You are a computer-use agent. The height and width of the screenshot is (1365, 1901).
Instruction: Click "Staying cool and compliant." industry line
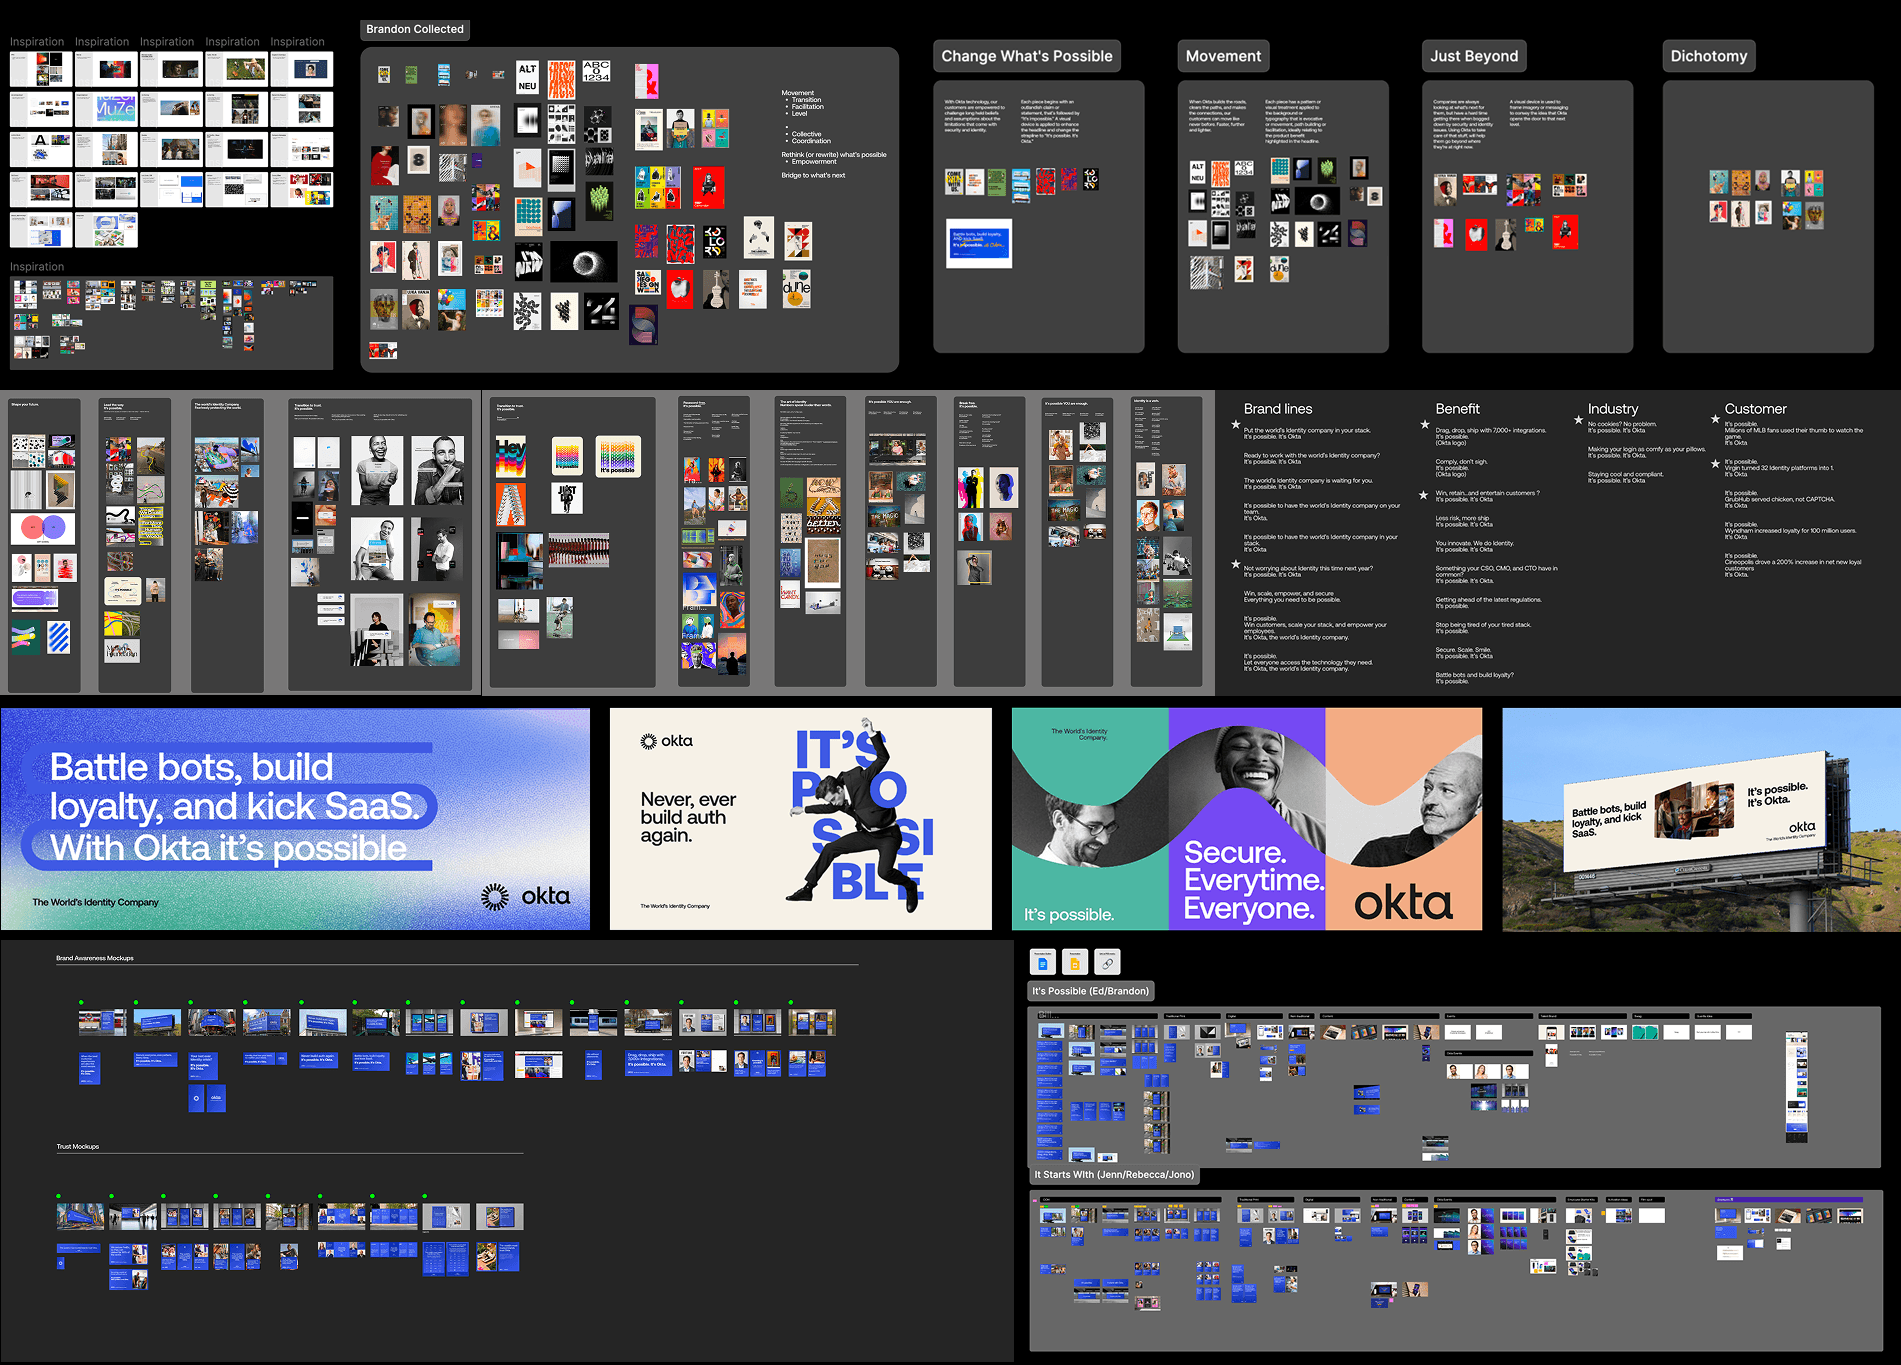(x=1625, y=474)
